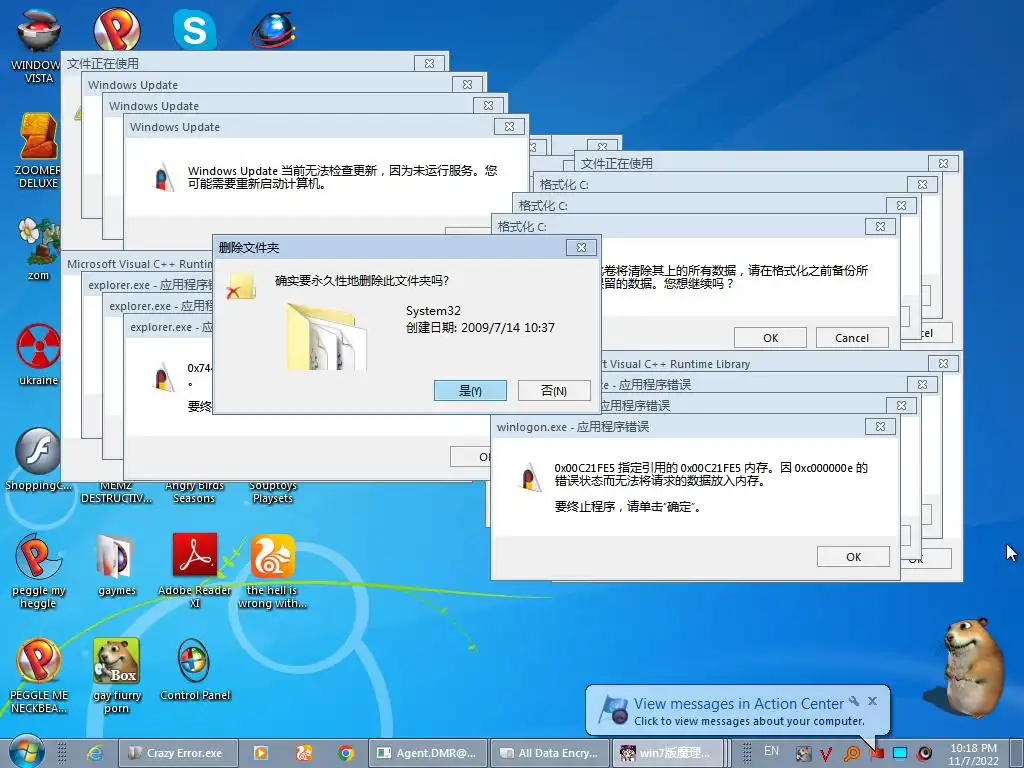Click 否(N) in delete folder dialog
This screenshot has width=1024, height=768.
point(554,391)
